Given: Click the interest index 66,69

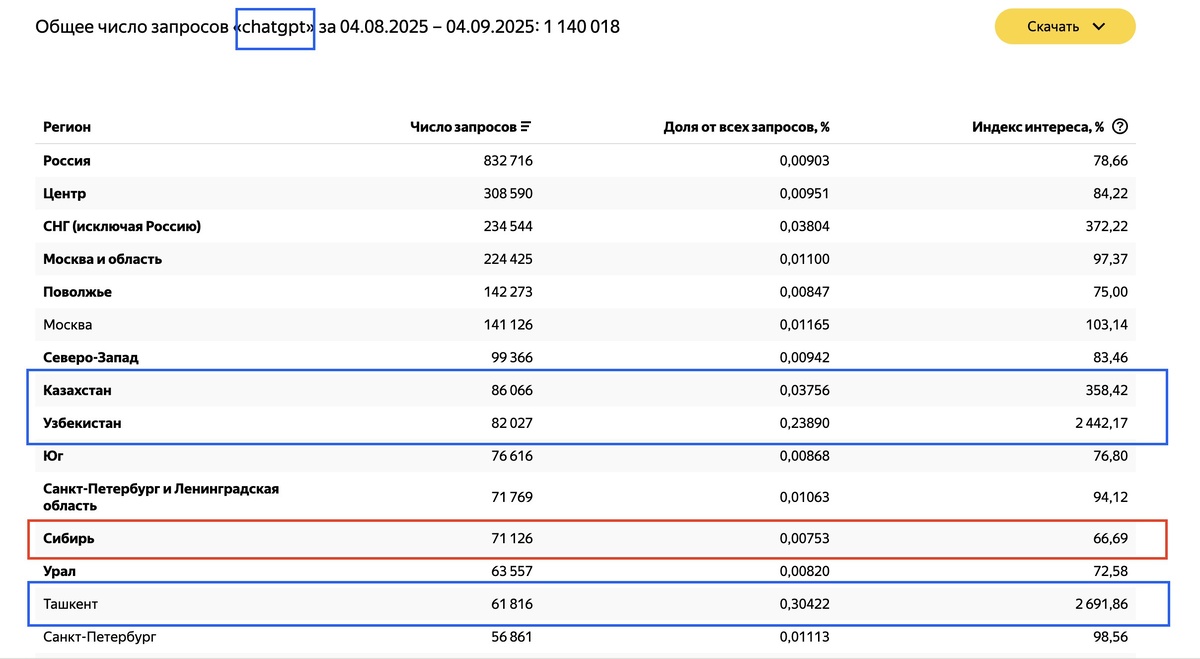Looking at the screenshot, I should [1110, 538].
